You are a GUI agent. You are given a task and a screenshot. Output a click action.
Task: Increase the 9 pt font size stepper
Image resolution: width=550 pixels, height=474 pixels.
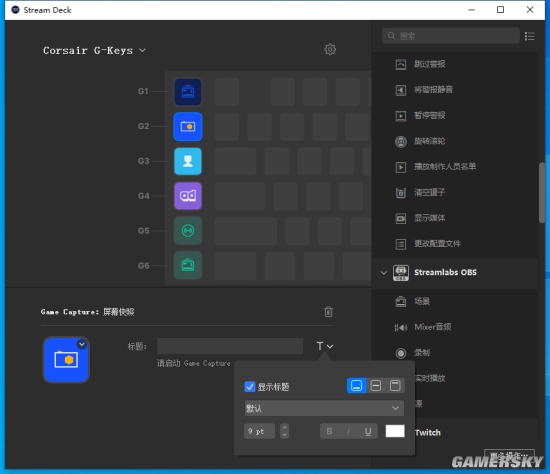(x=284, y=428)
